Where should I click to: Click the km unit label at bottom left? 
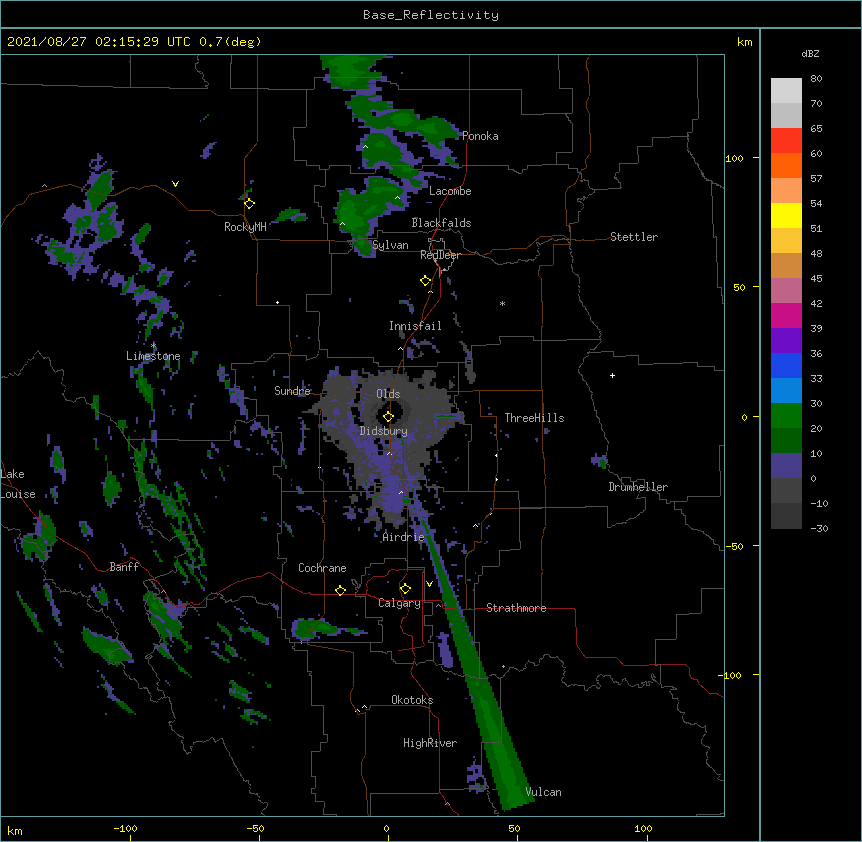[15, 830]
